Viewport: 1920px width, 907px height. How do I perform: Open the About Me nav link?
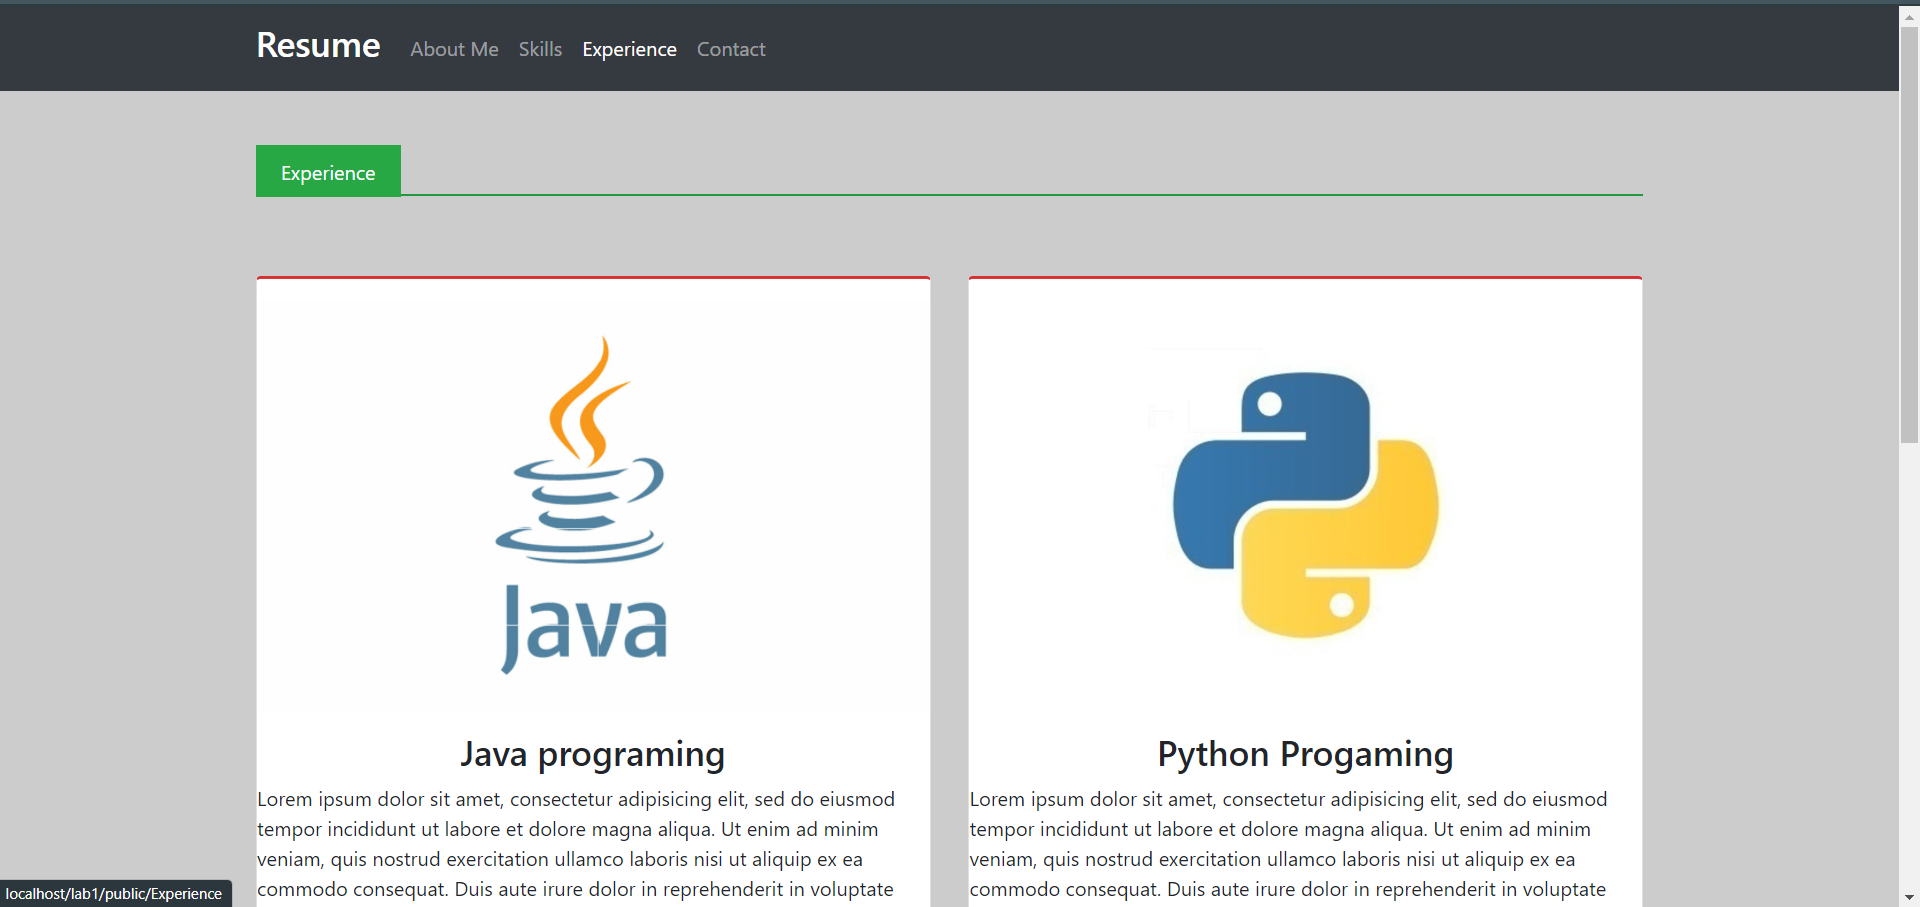(x=454, y=49)
